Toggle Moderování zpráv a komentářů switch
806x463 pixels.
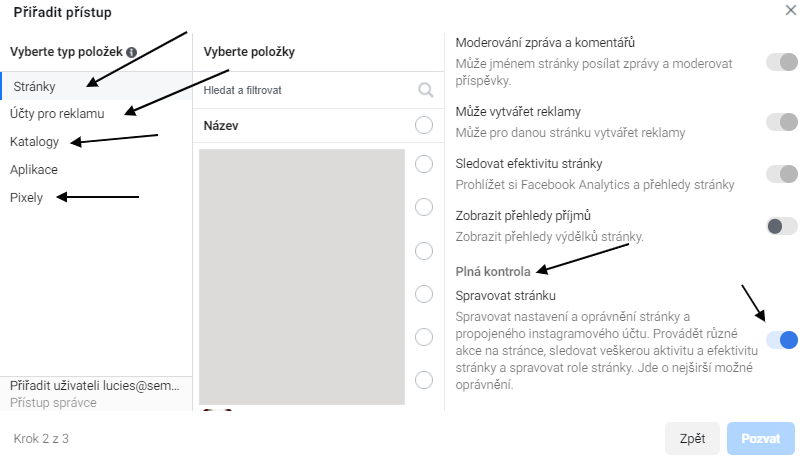[x=781, y=62]
